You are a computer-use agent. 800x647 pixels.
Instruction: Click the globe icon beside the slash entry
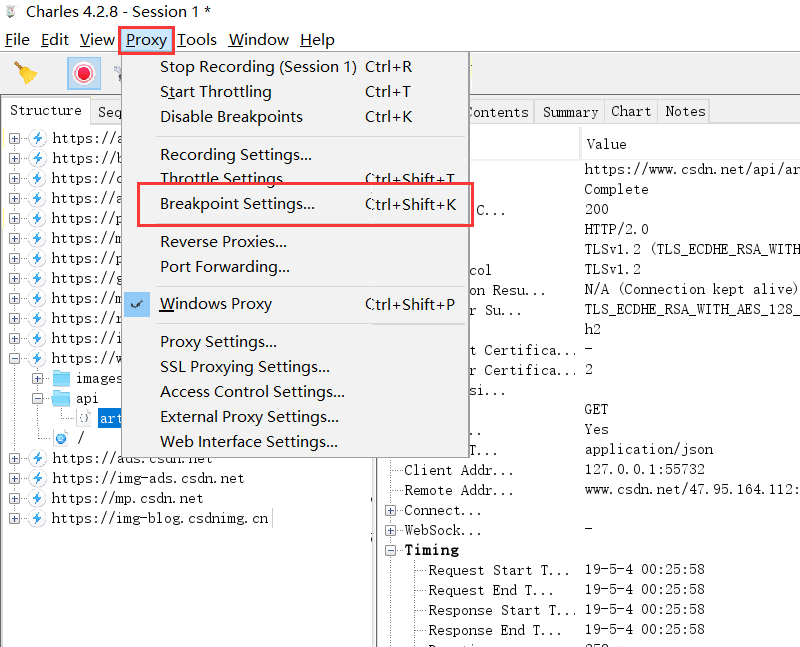coord(61,438)
